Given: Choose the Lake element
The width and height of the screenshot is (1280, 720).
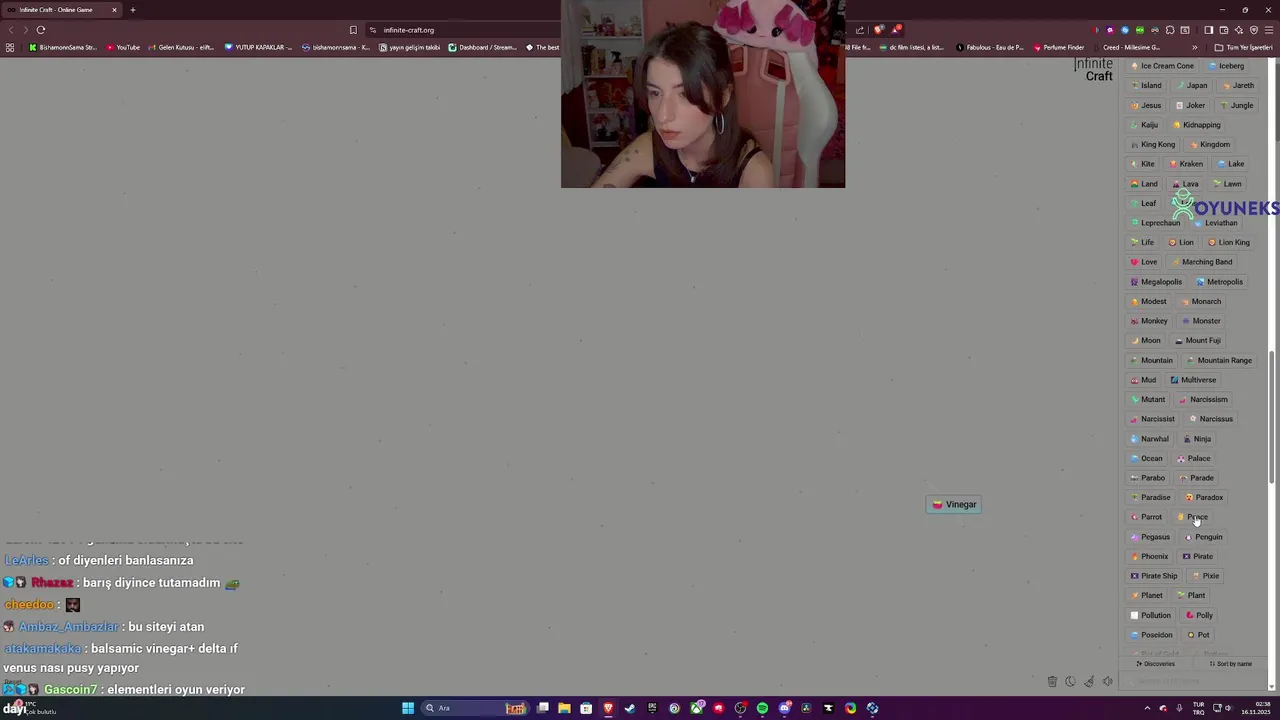Looking at the screenshot, I should click(1231, 164).
